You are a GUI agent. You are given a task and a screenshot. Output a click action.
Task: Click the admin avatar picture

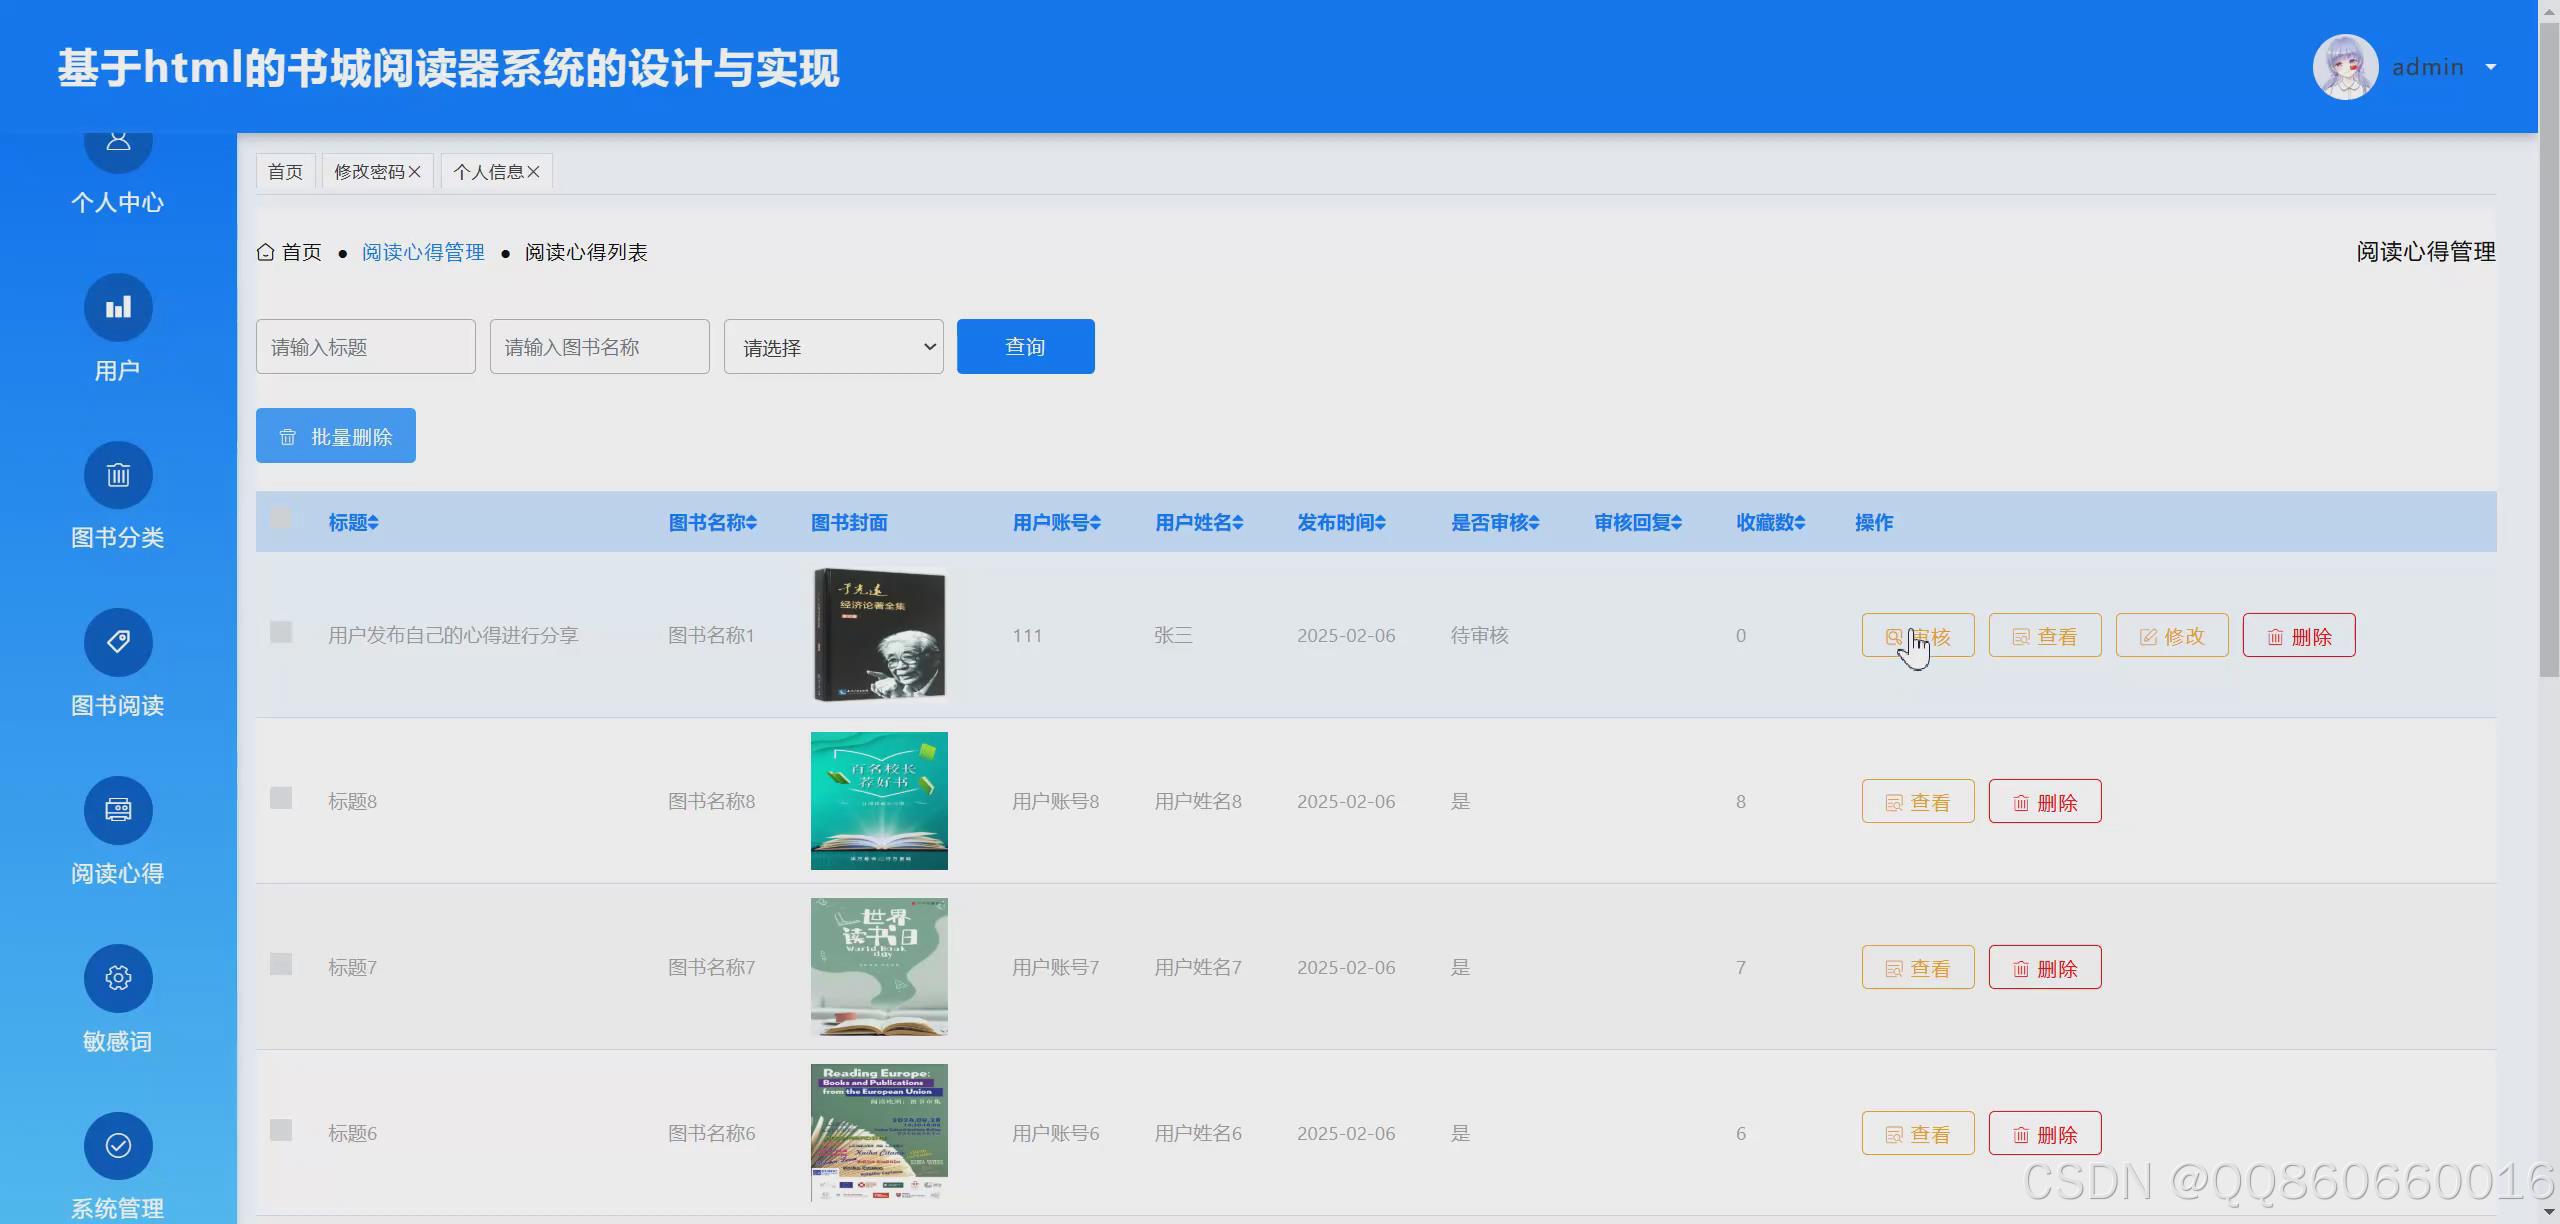click(x=2345, y=67)
